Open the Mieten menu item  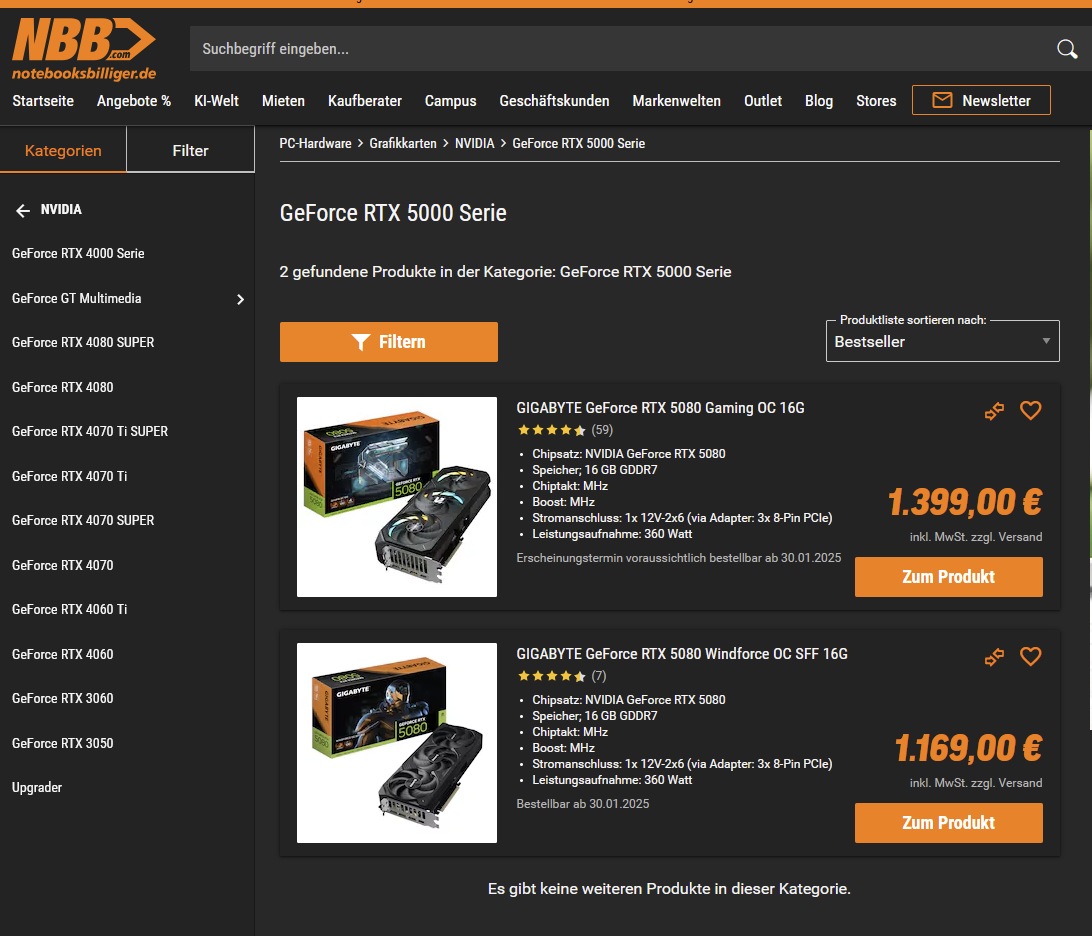point(283,101)
